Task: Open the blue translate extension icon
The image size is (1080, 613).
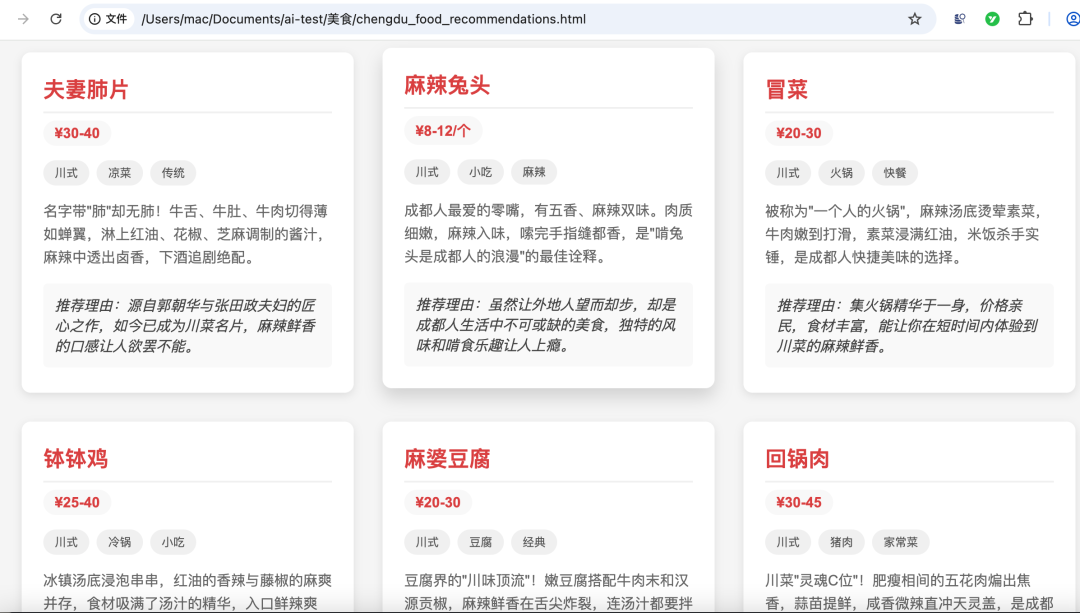Action: (959, 19)
